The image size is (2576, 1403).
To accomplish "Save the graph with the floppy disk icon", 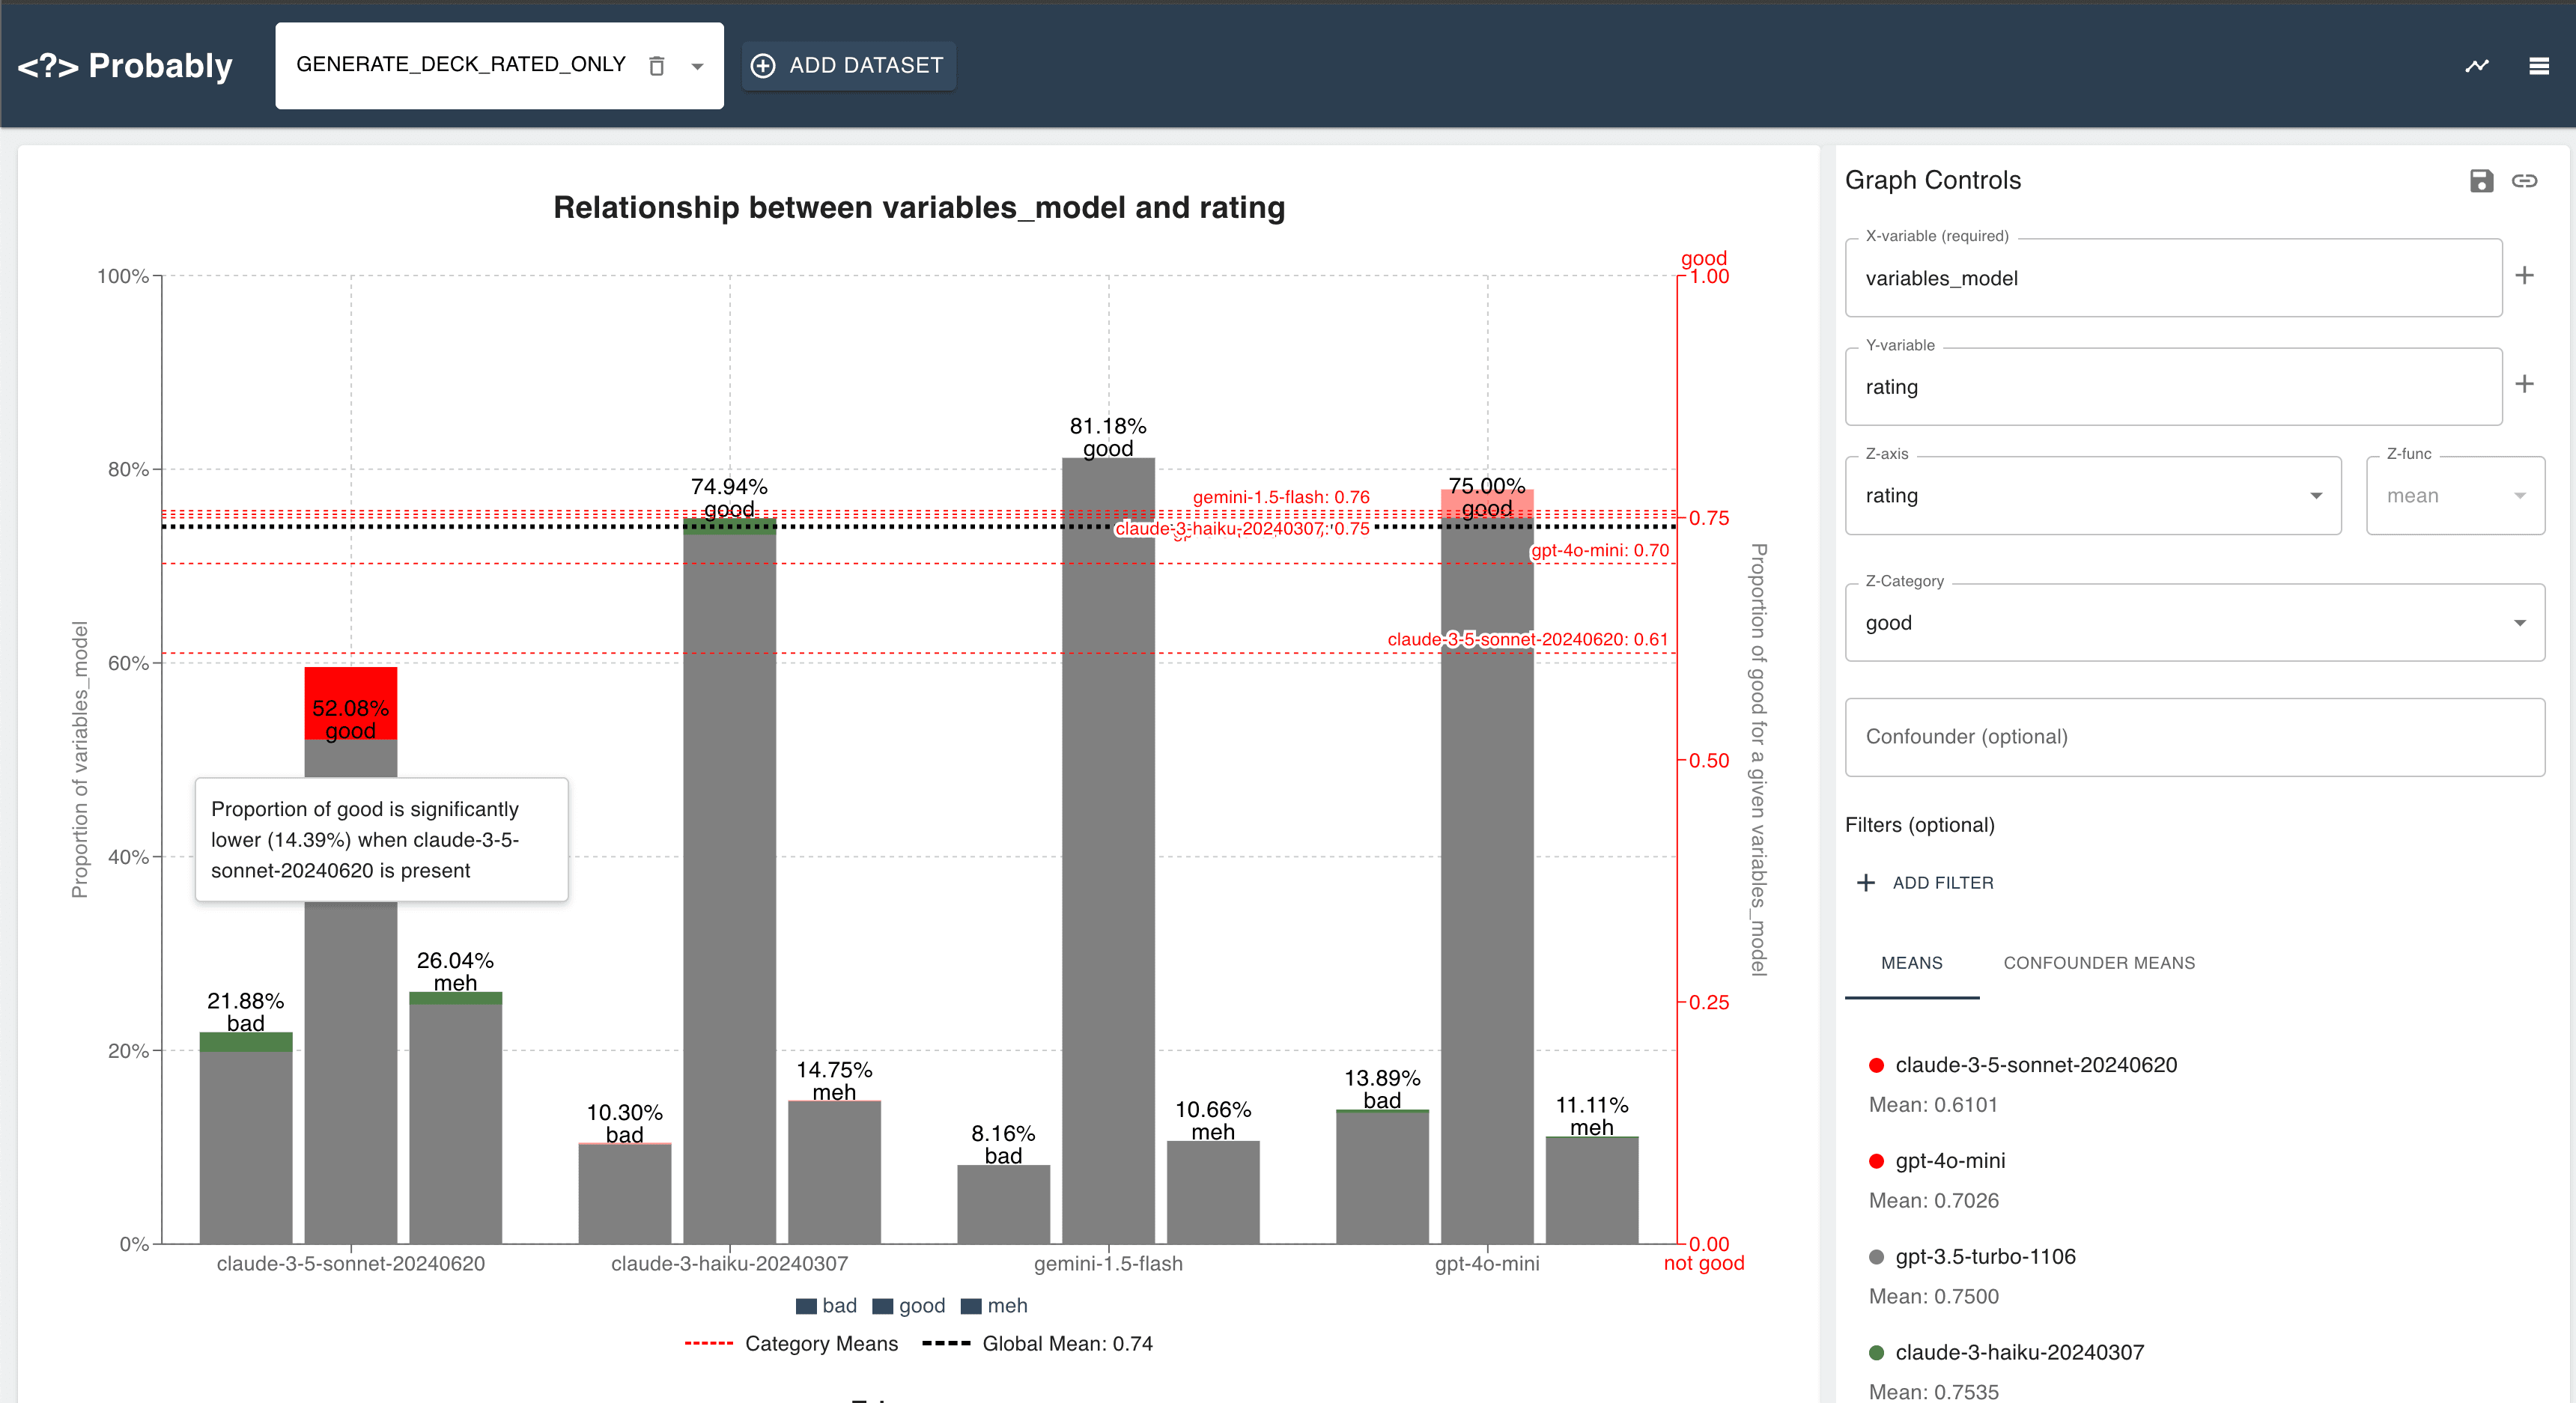I will pyautogui.click(x=2481, y=181).
